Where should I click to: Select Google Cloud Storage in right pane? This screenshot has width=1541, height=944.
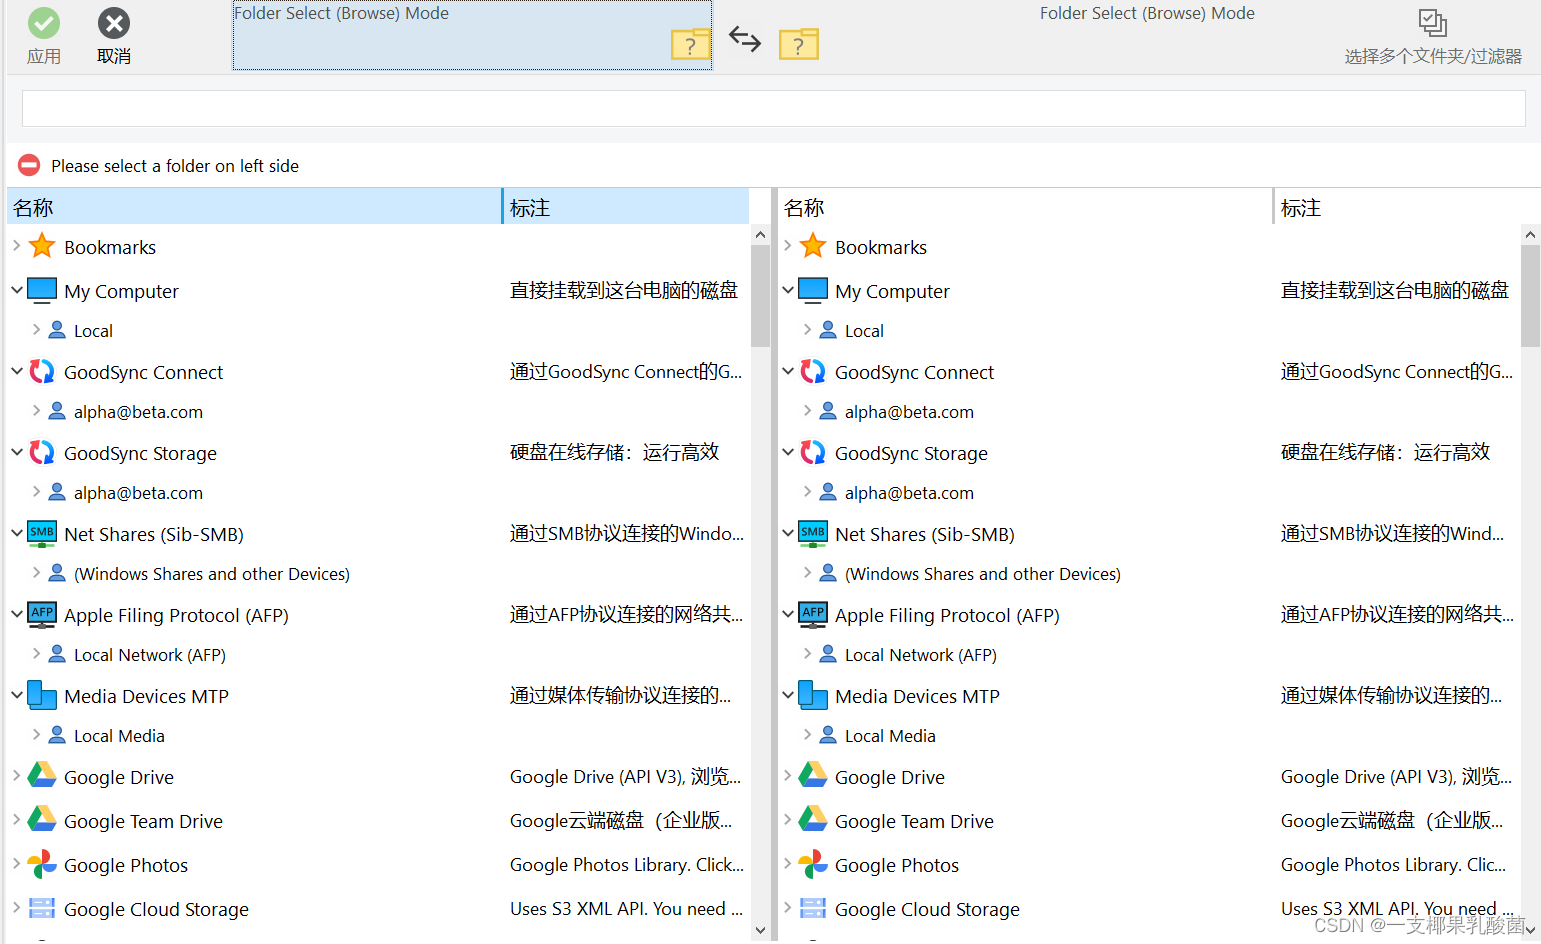click(x=927, y=909)
